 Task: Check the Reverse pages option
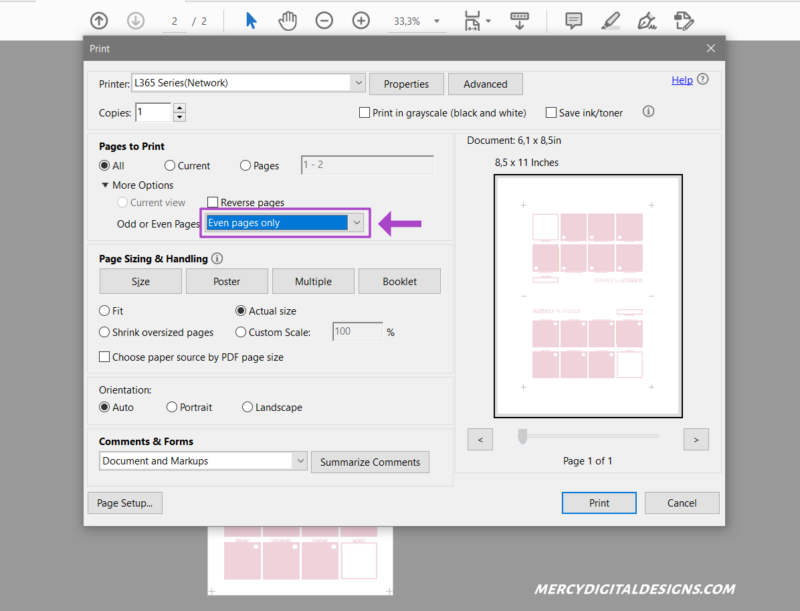pos(212,201)
